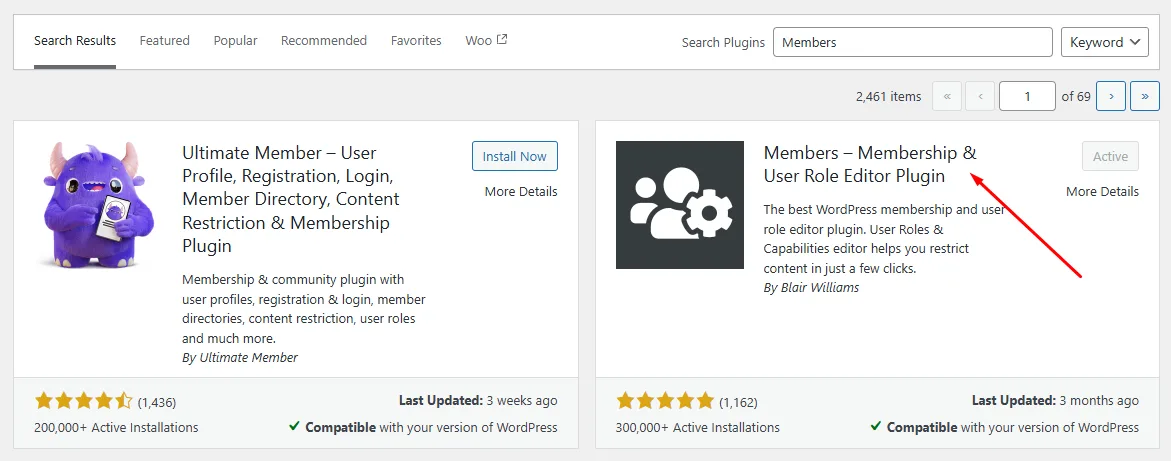Click the Search Plugins label

tap(723, 43)
